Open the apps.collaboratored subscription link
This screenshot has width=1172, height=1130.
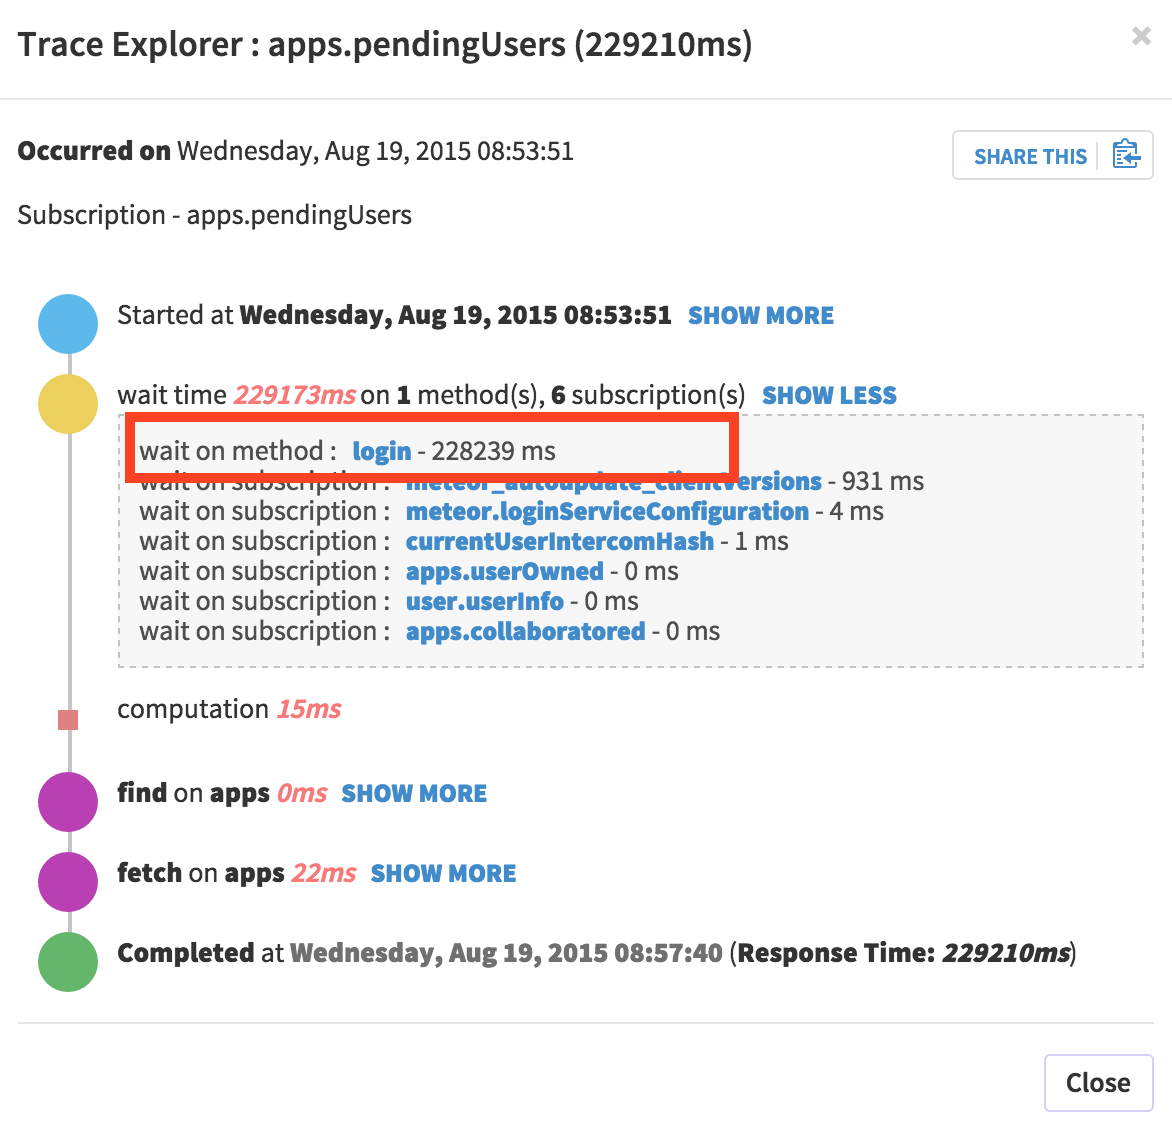click(x=525, y=632)
